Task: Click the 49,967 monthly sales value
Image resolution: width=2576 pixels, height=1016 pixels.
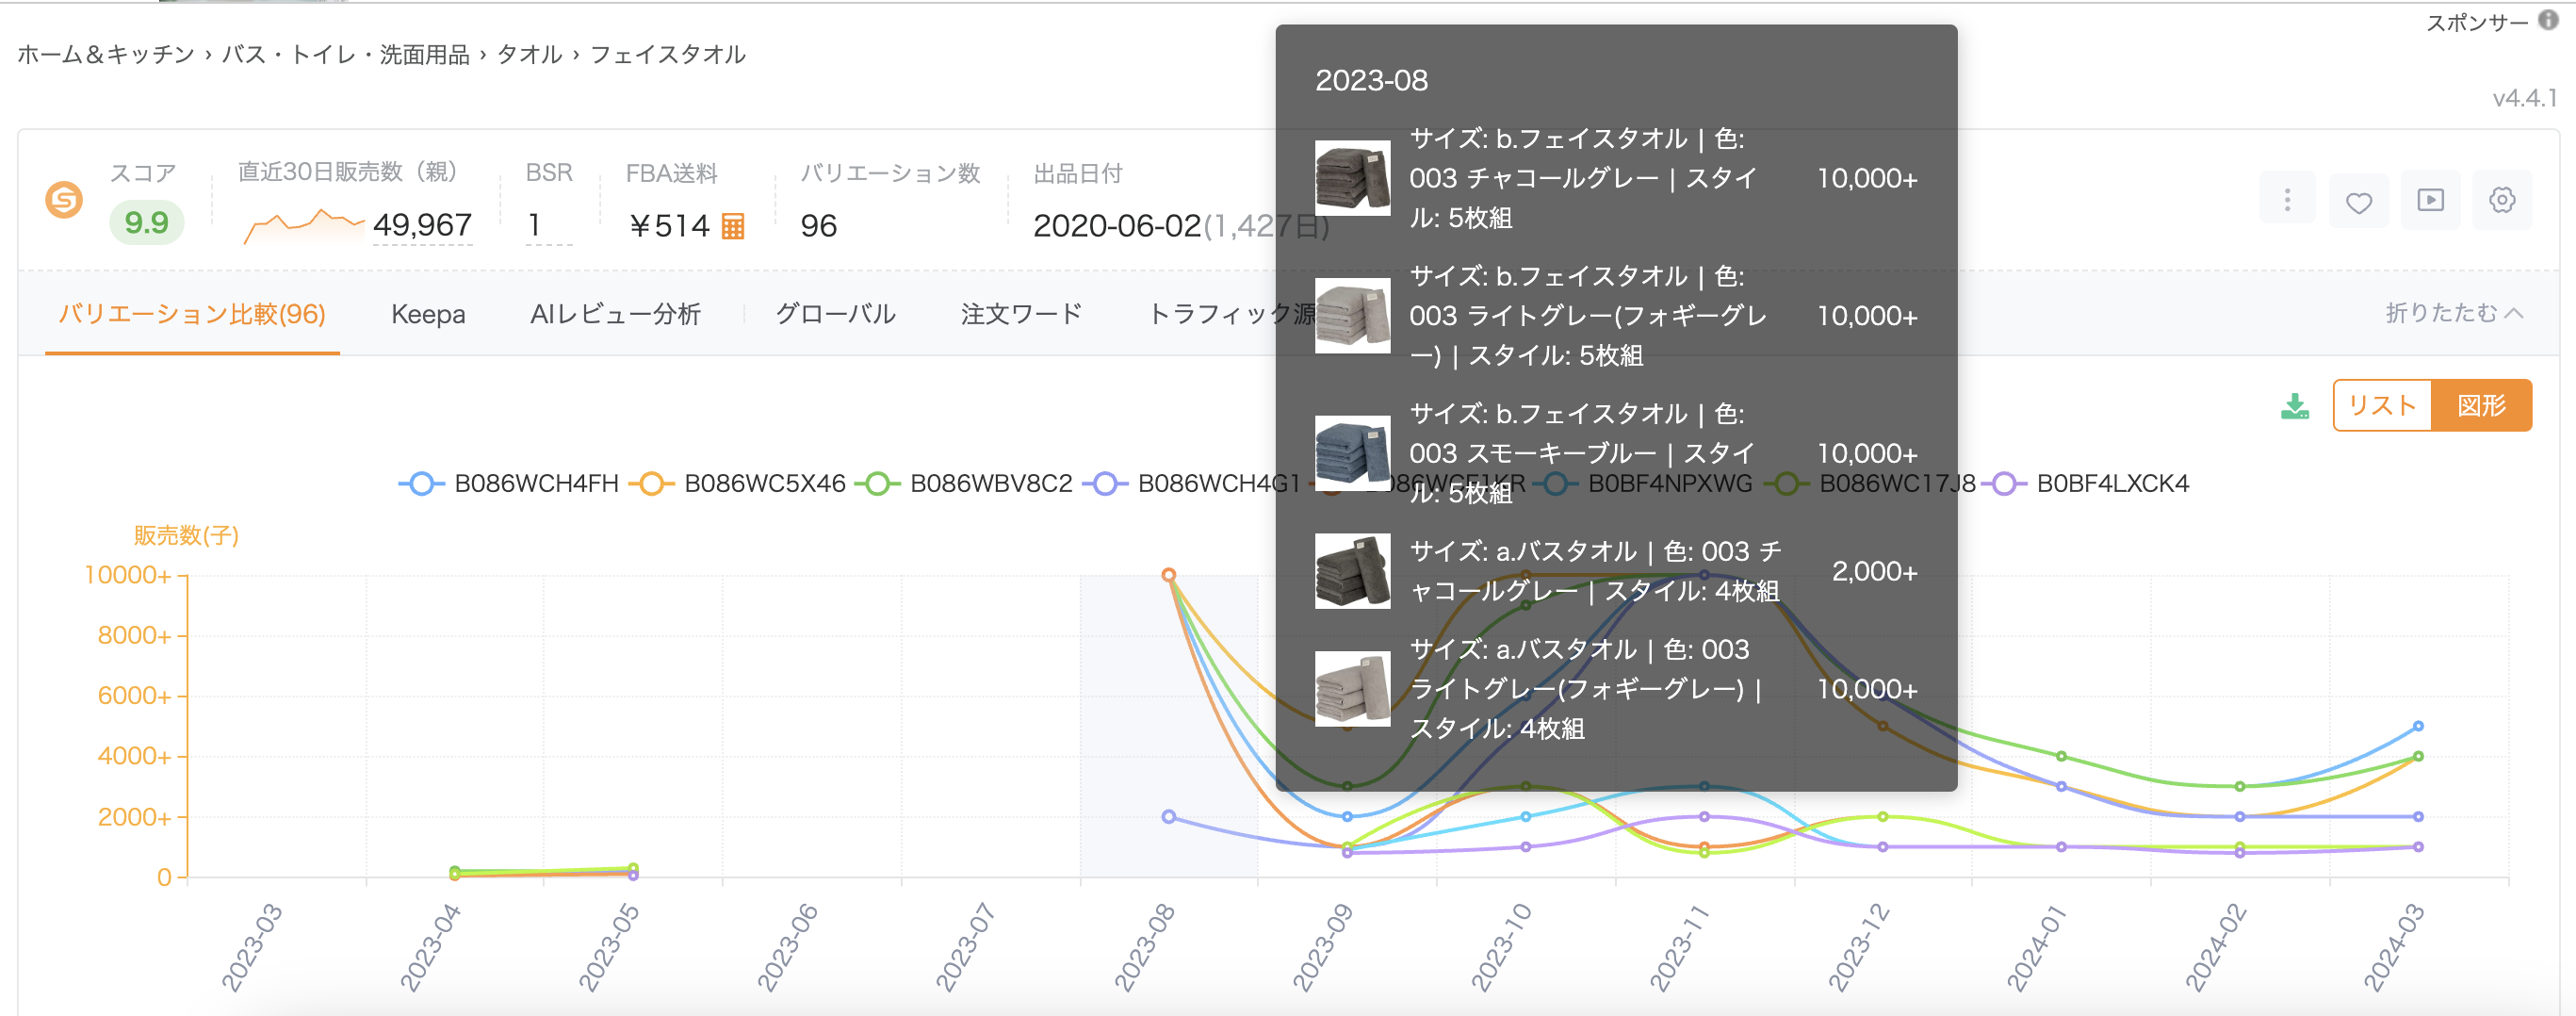Action: (422, 225)
